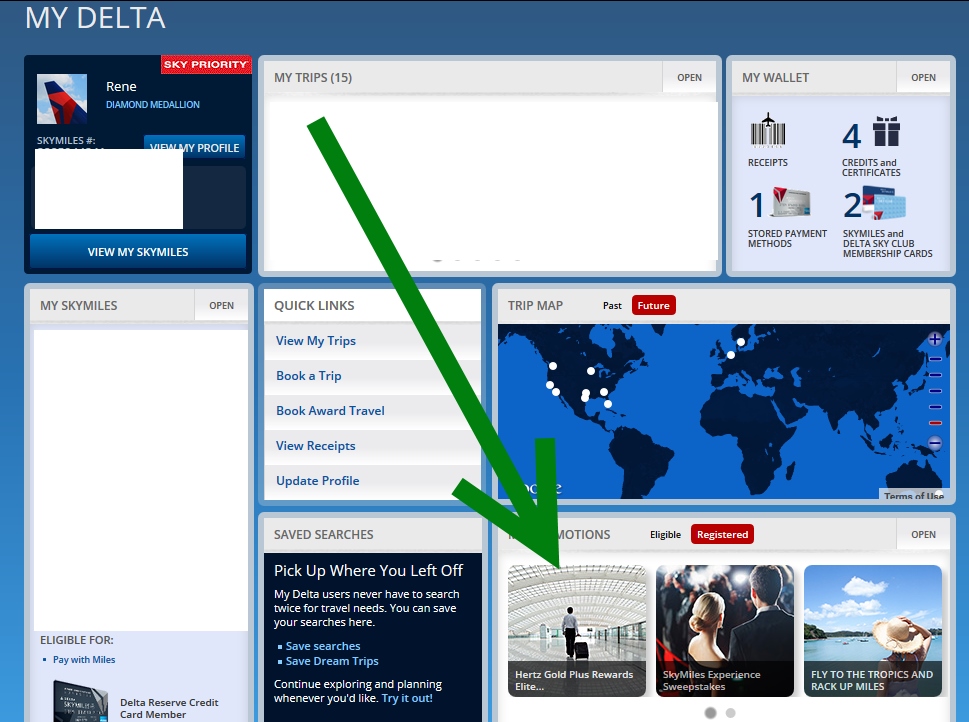Screen dimensions: 969x722
Task: Click the Sky Priority badge
Action: coord(205,65)
